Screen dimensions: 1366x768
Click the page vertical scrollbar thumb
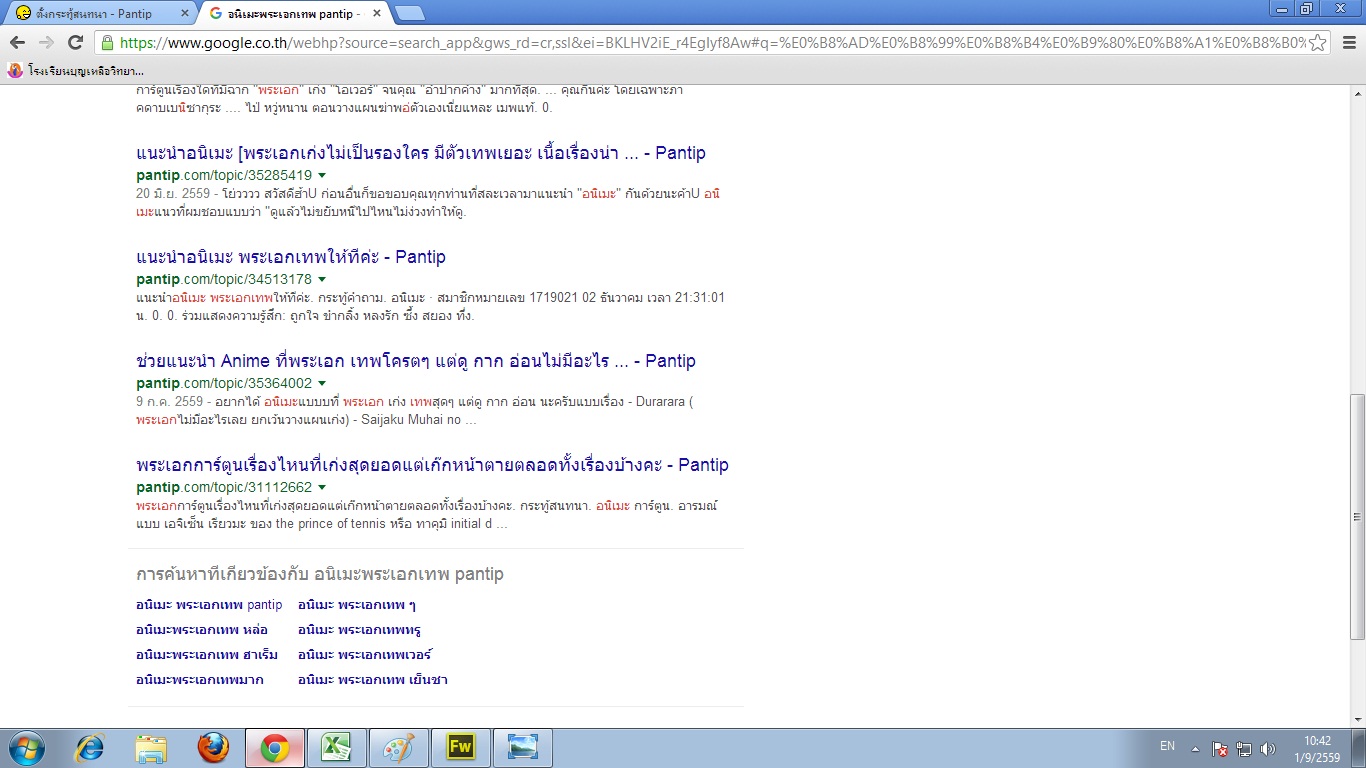point(1357,517)
